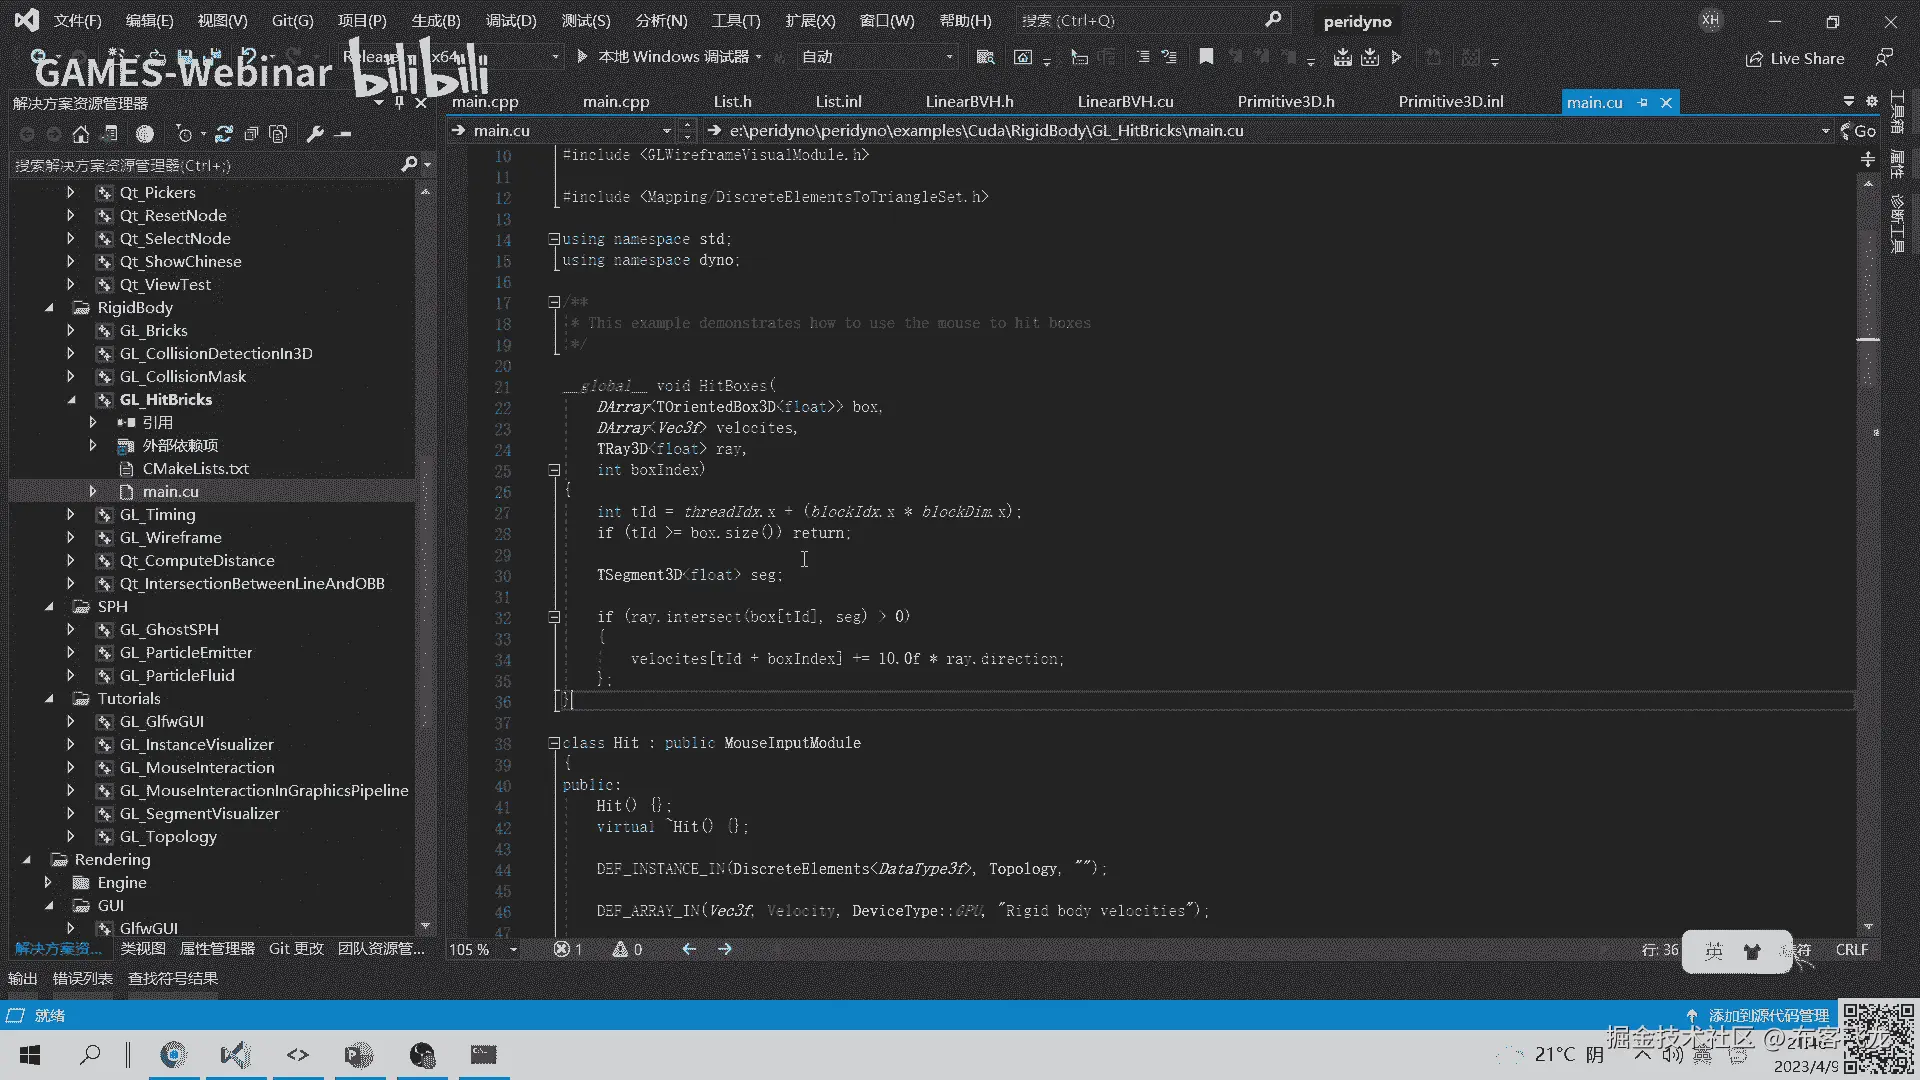
Task: Switch to the LinearBVH.cu tab
Action: tap(1125, 102)
